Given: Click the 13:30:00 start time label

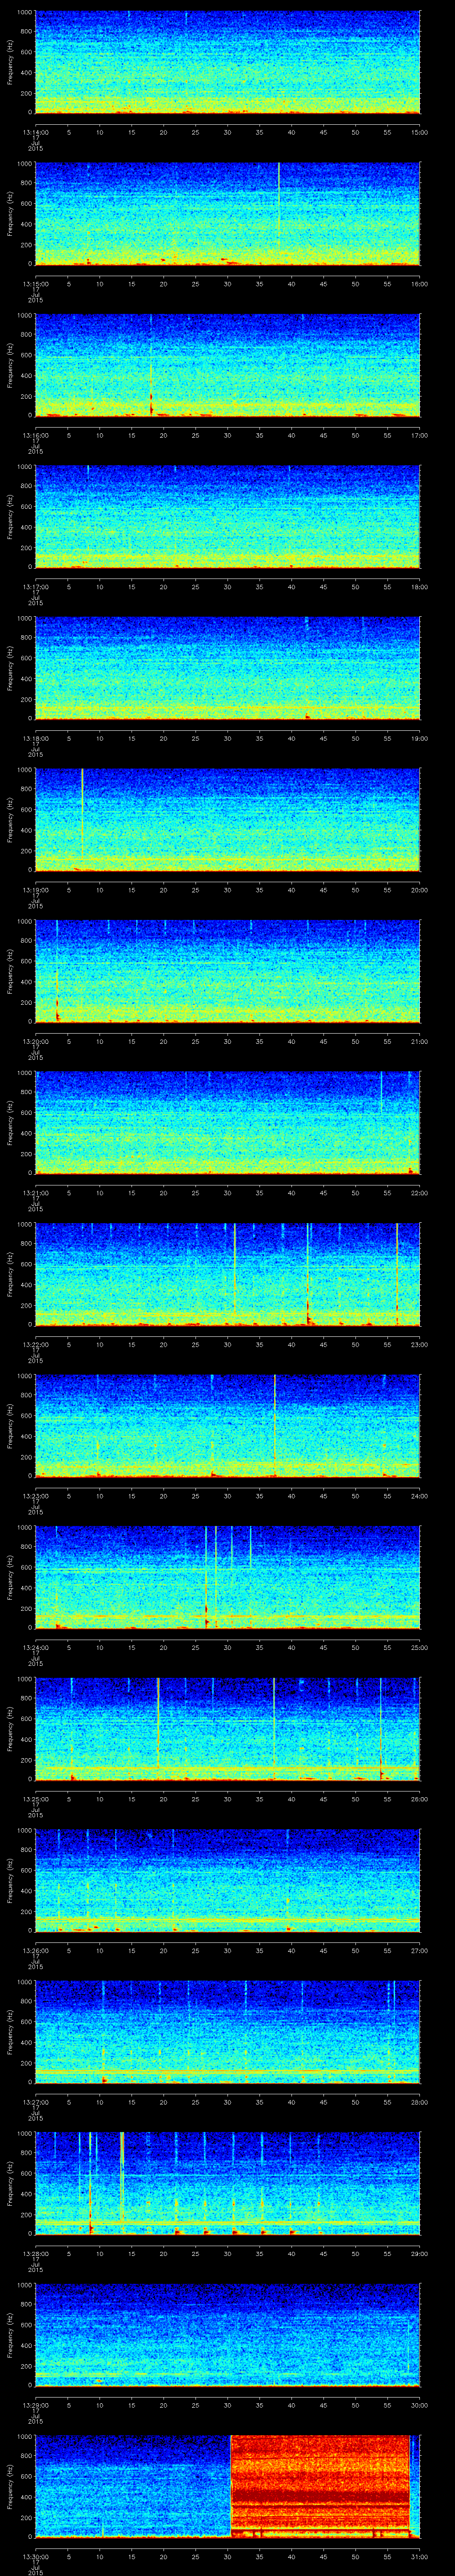Looking at the screenshot, I should click(35, 2556).
